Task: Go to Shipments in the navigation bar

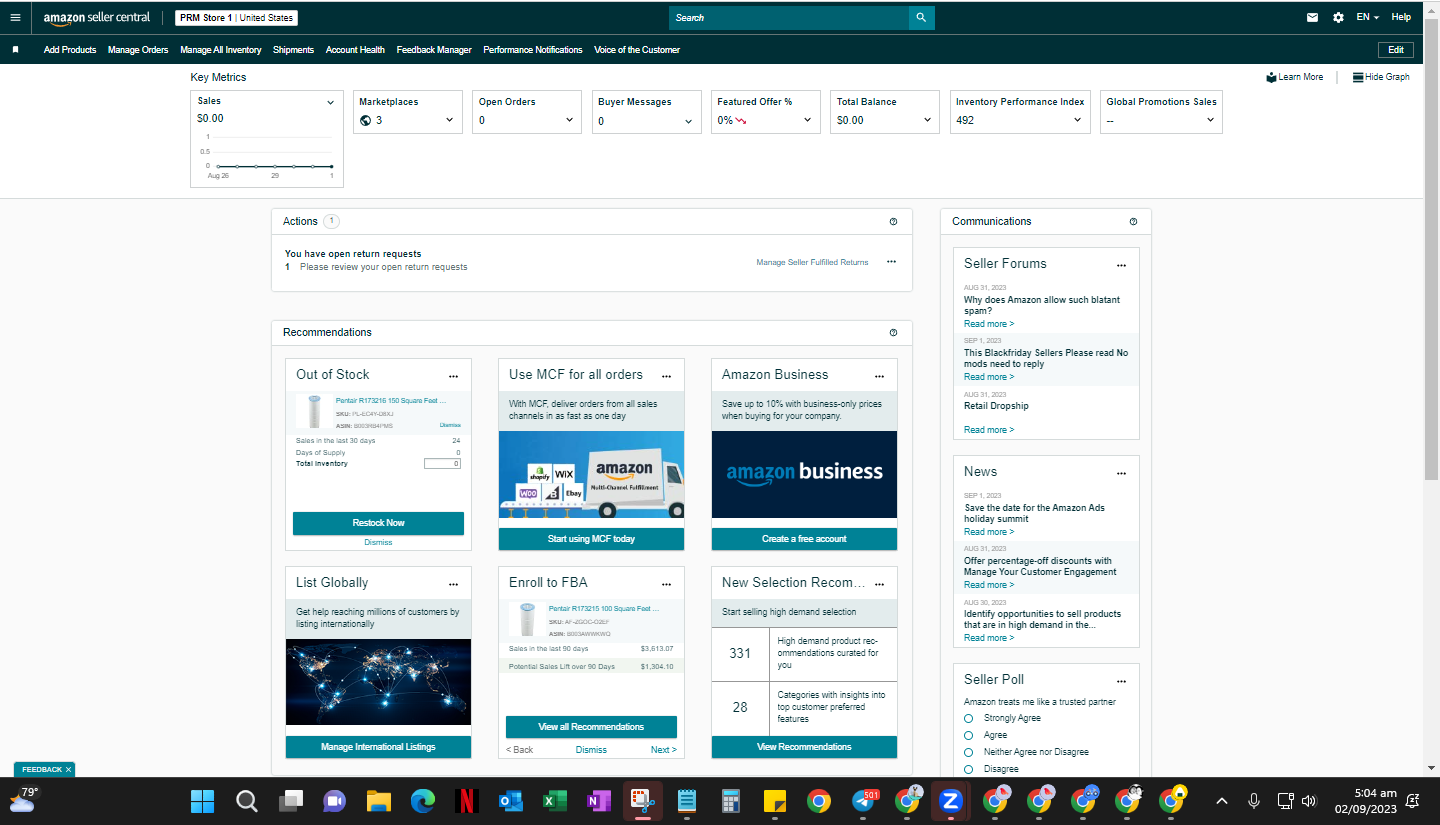Action: (x=293, y=50)
